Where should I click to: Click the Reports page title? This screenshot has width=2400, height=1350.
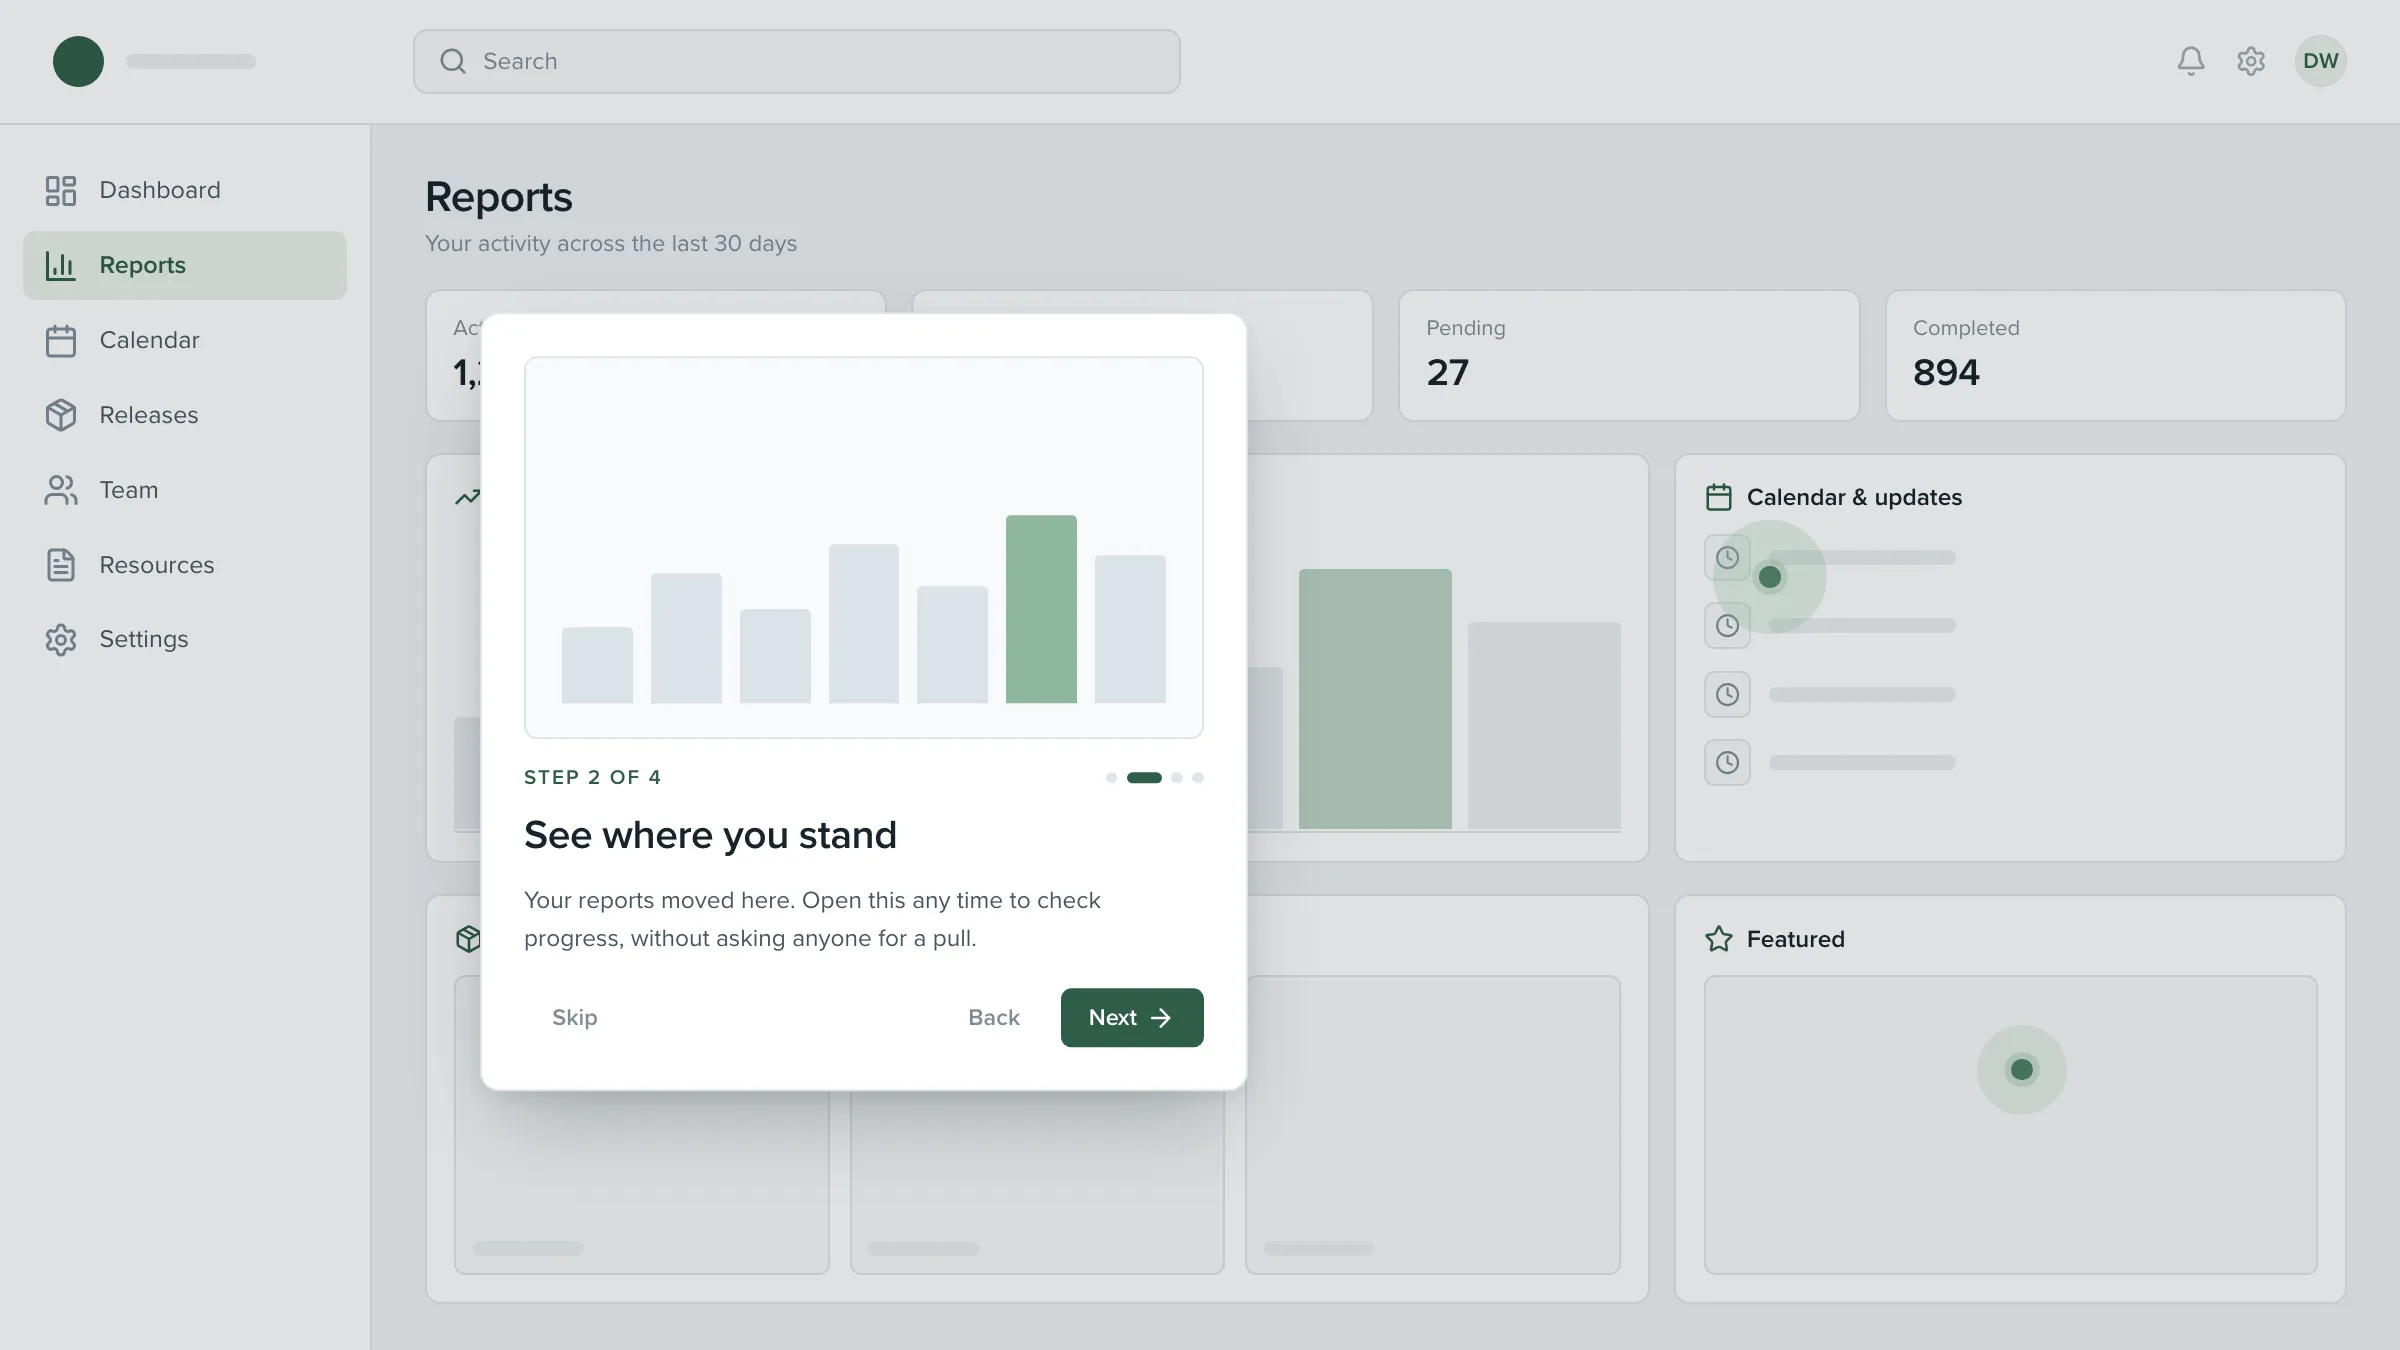(499, 197)
